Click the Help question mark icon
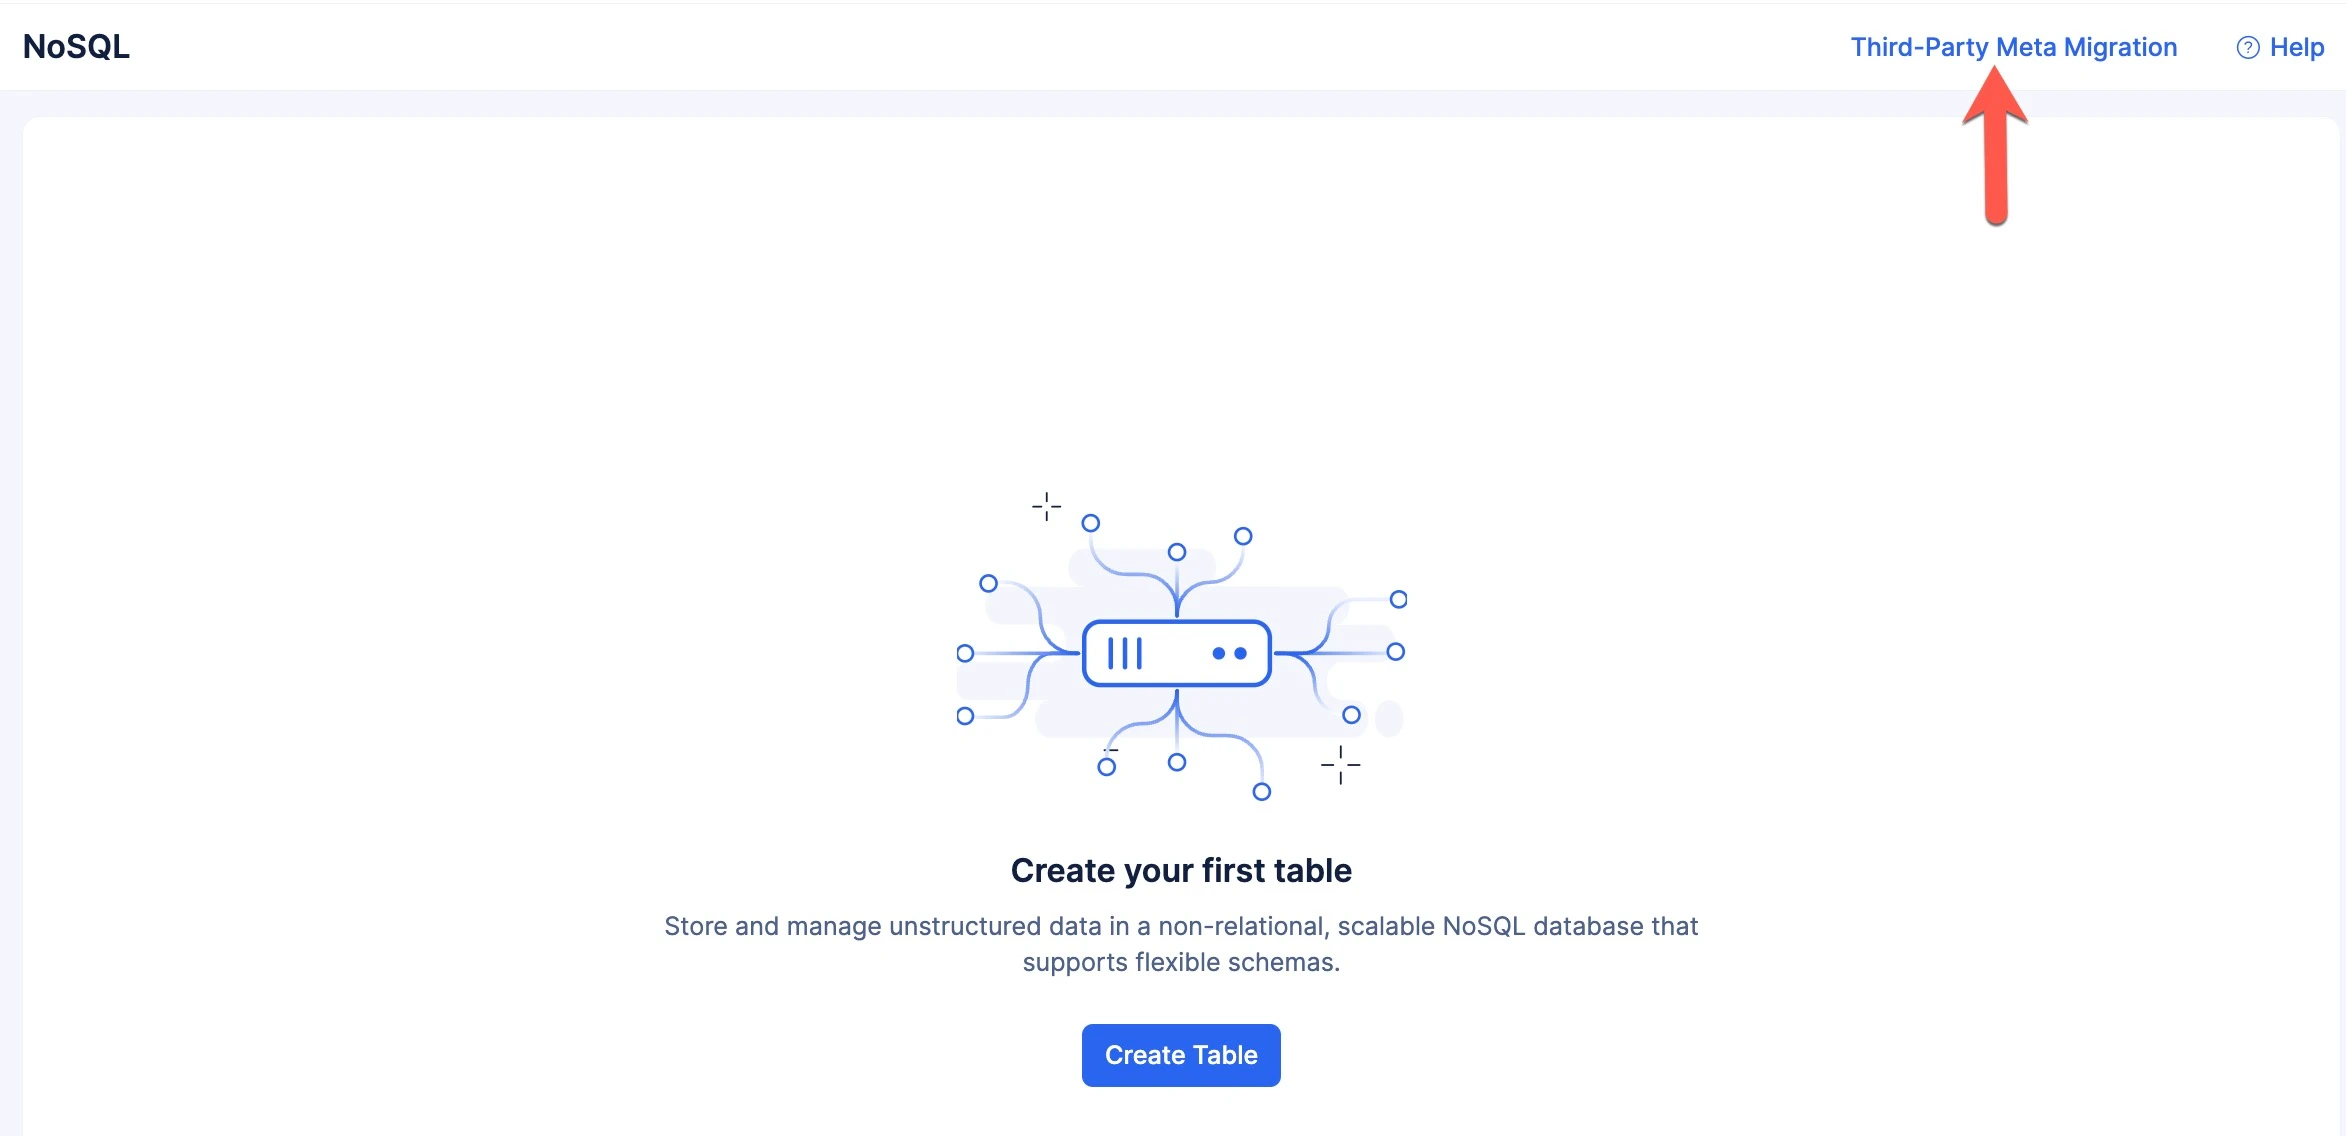2346x1136 pixels. (x=2247, y=47)
